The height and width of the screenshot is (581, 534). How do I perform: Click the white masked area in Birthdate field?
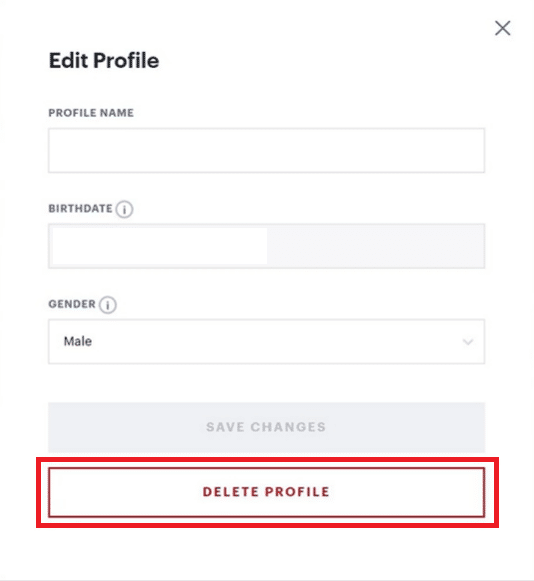[160, 246]
